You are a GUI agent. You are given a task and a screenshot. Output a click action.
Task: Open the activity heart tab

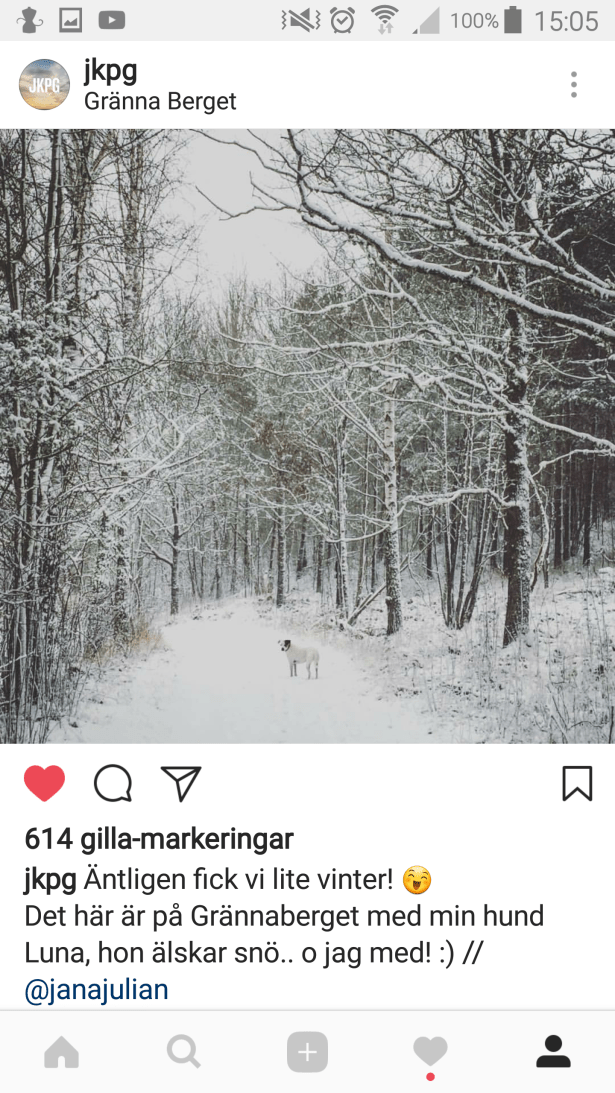coord(430,1052)
